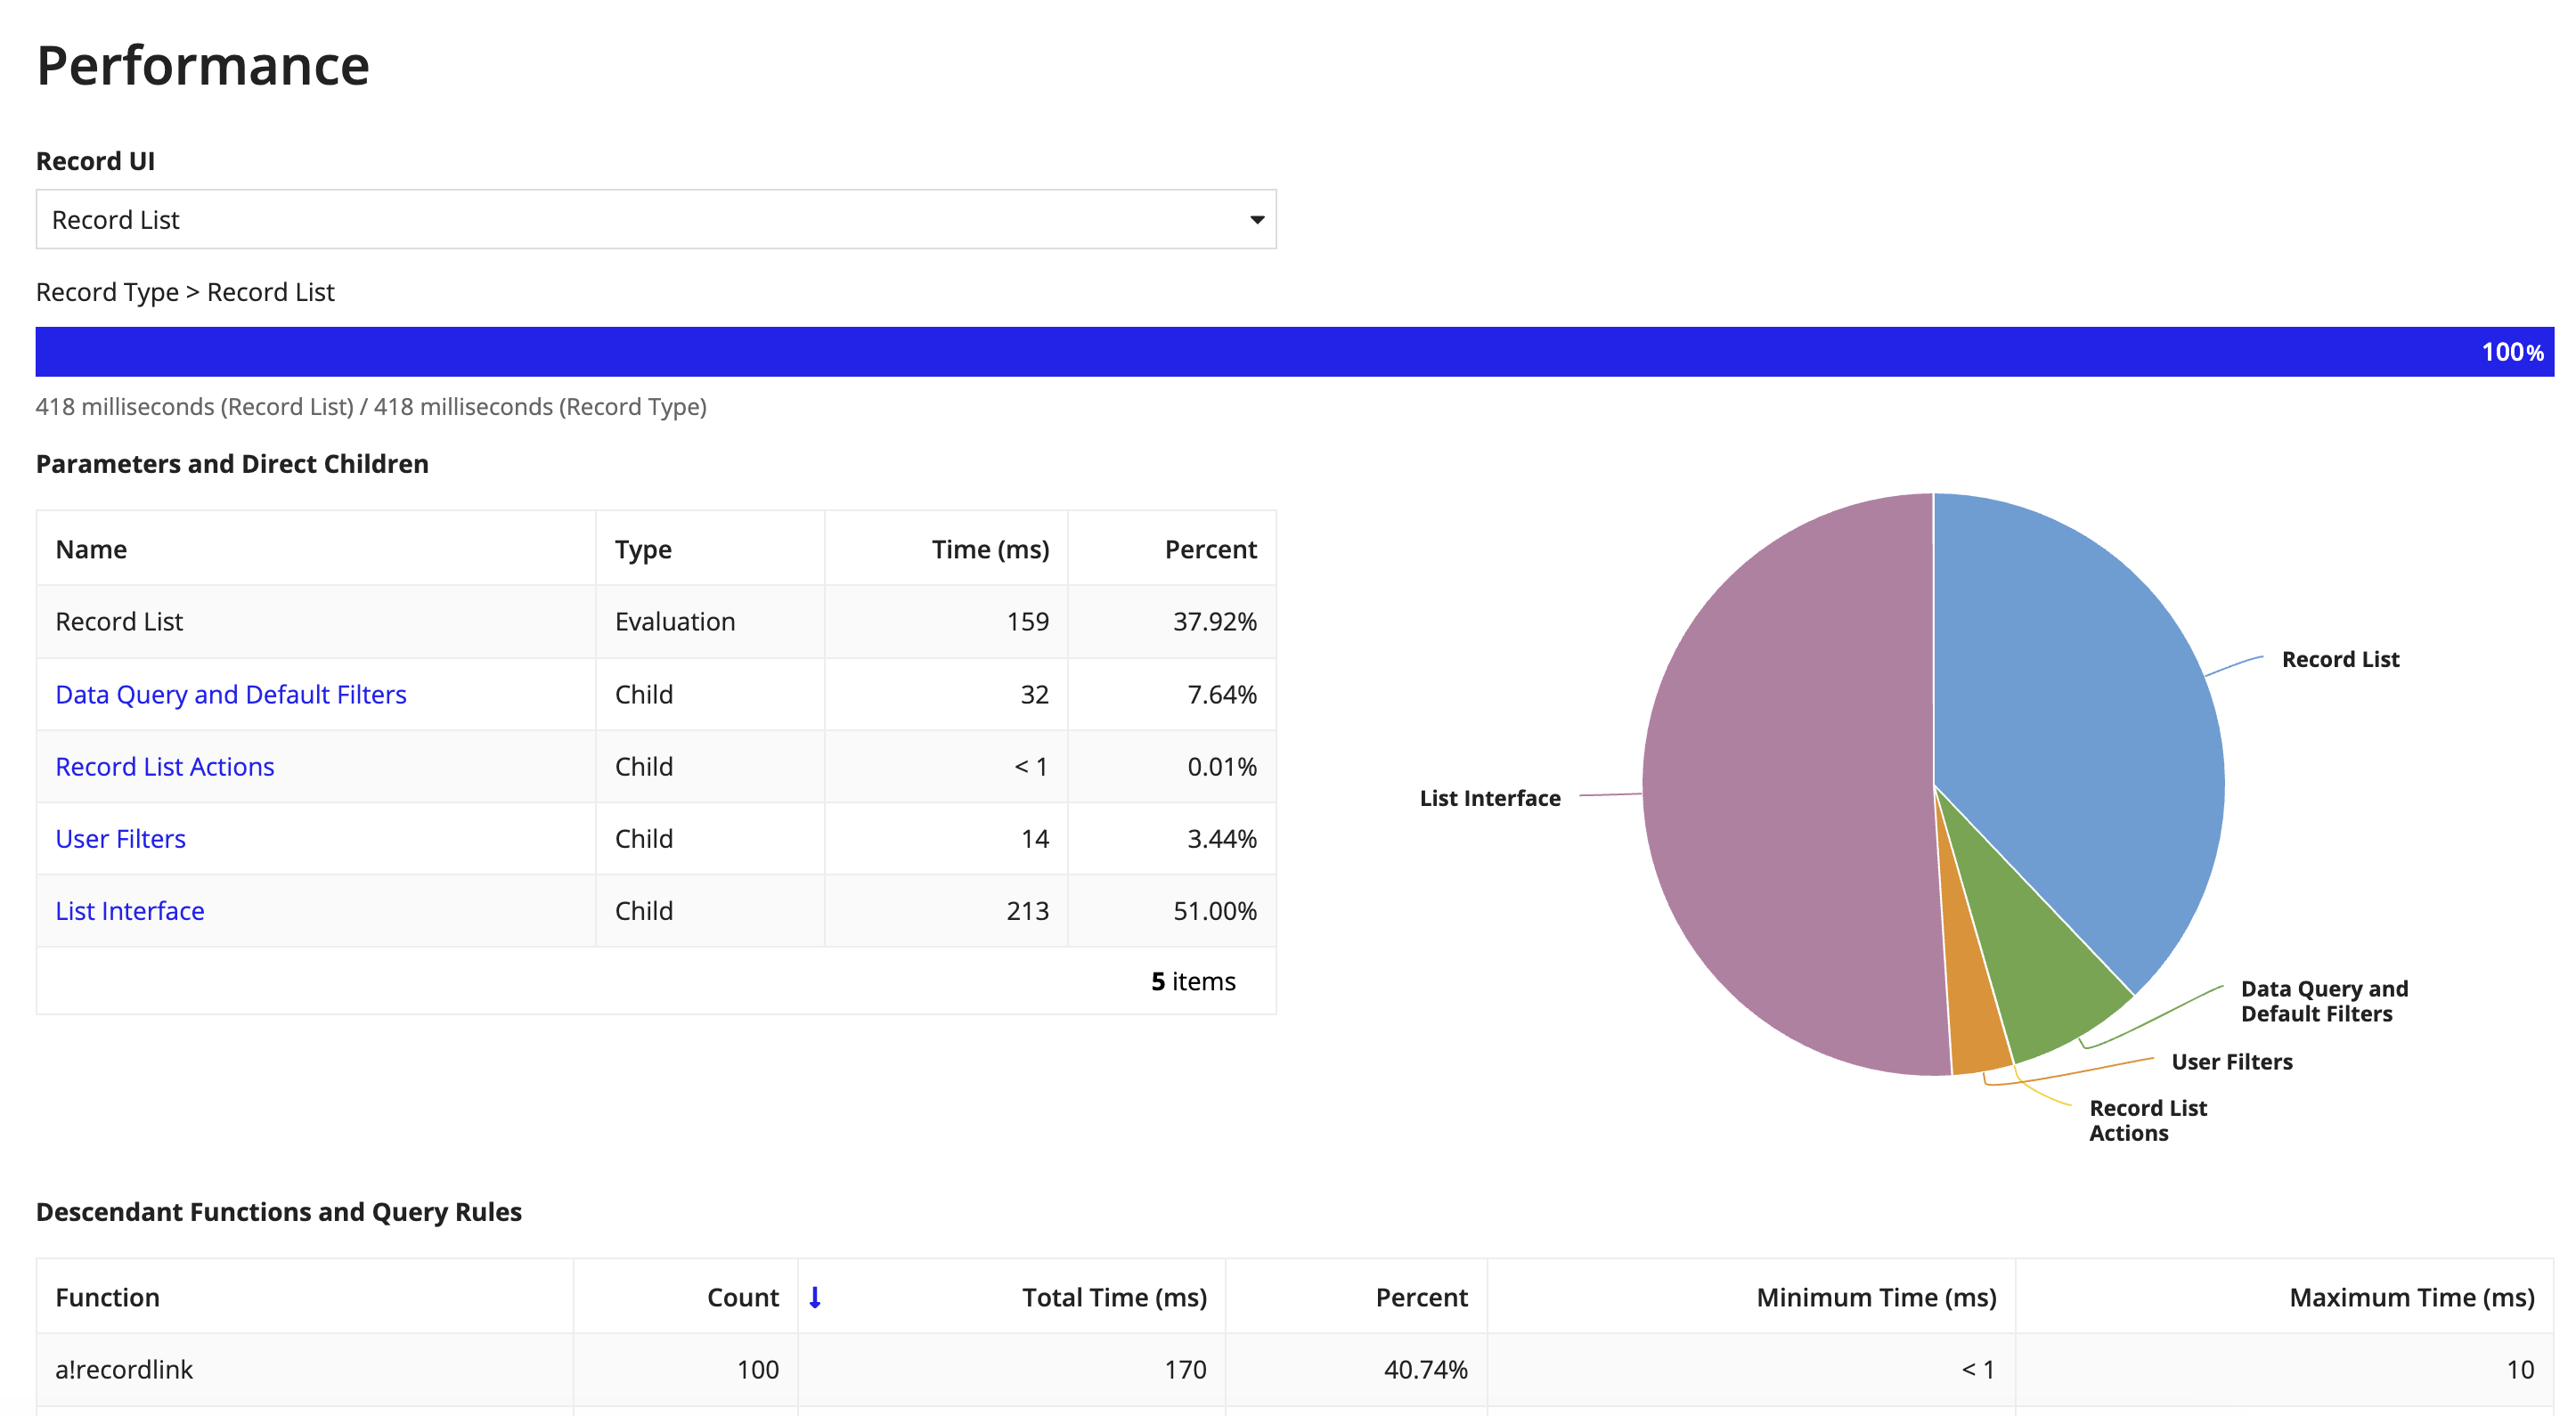Image resolution: width=2576 pixels, height=1416 pixels.
Task: Click the purple List Interface pie slice
Action: [x=1790, y=785]
